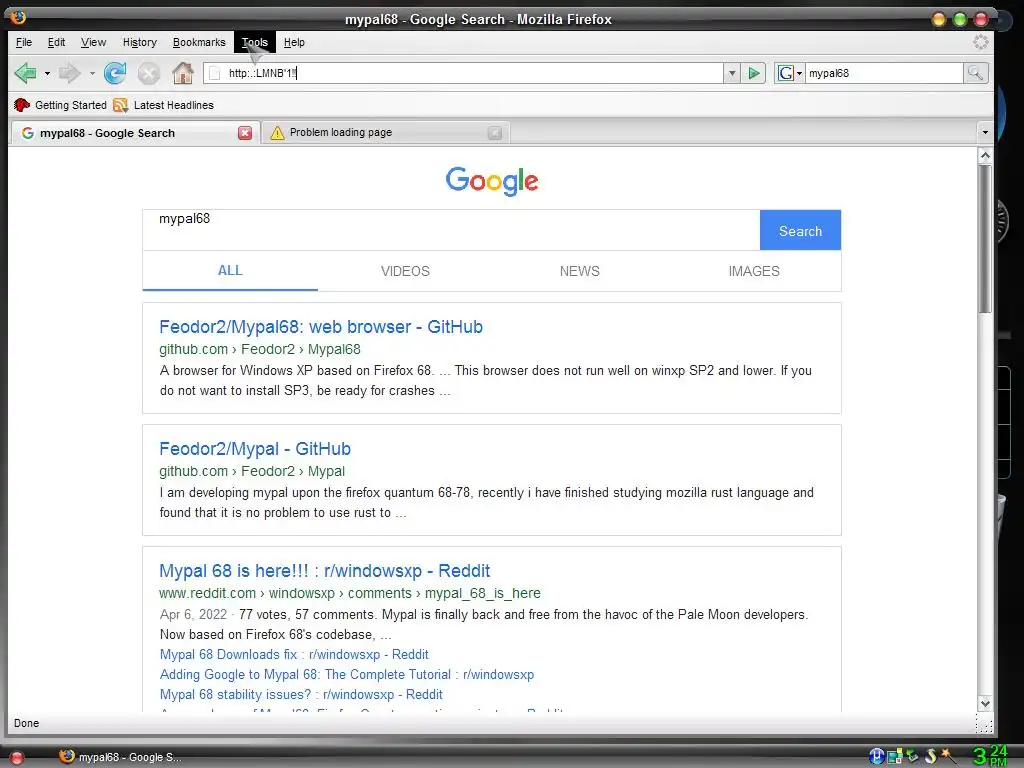The width and height of the screenshot is (1024, 768).
Task: Open Adding Google to Mypal 68 tutorial link
Action: 347,675
